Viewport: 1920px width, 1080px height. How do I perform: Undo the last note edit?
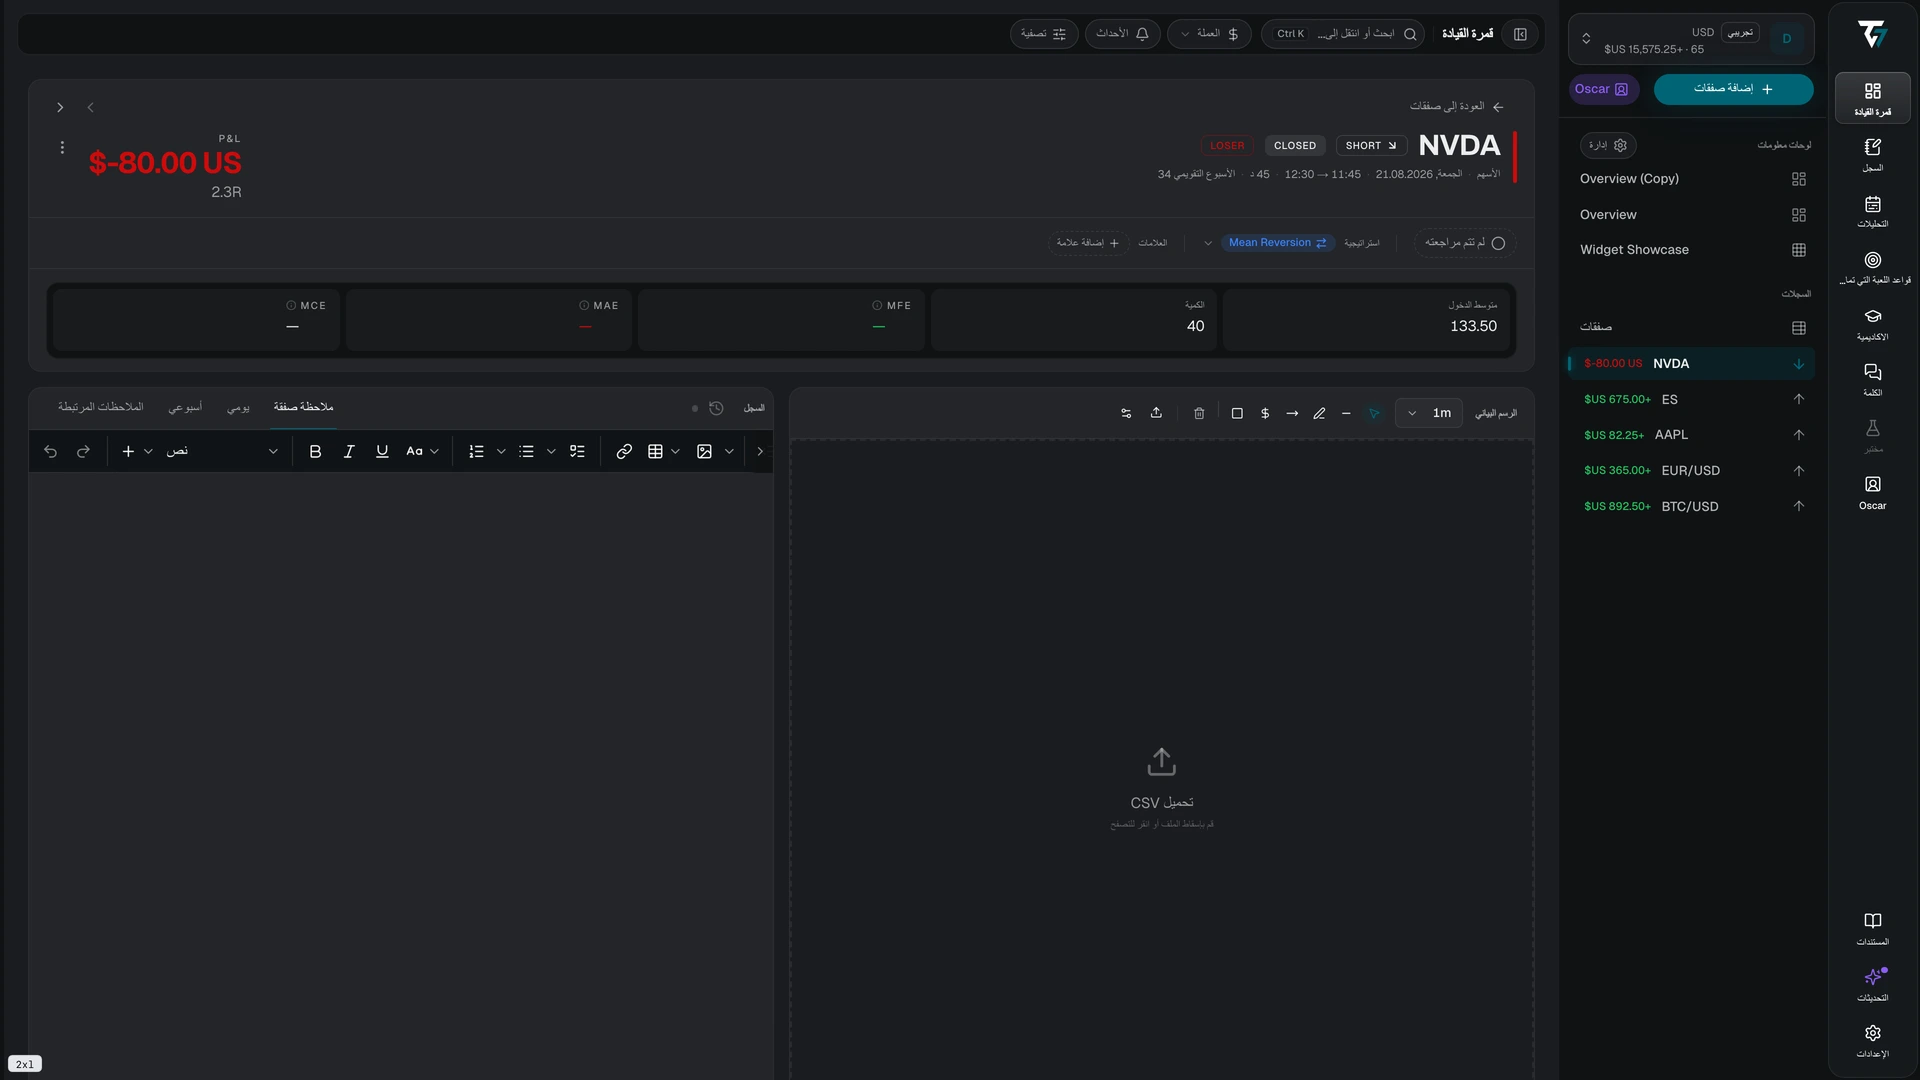(51, 452)
